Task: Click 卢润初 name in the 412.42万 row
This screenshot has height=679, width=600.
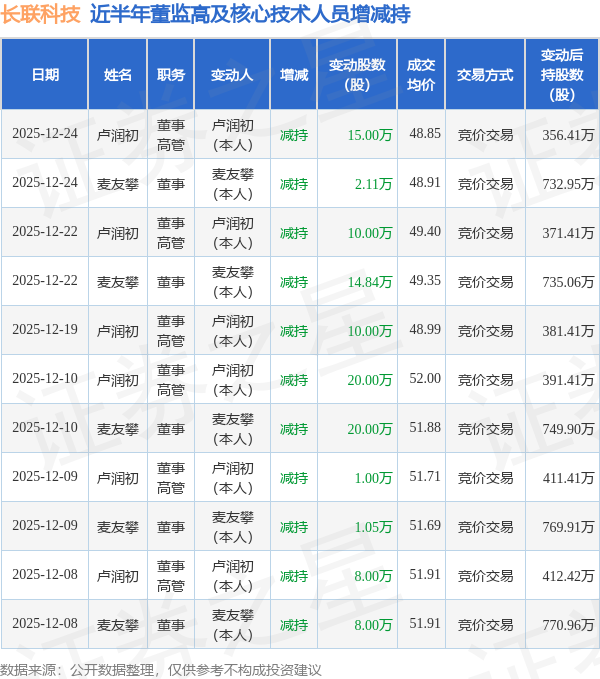Action: [117, 576]
